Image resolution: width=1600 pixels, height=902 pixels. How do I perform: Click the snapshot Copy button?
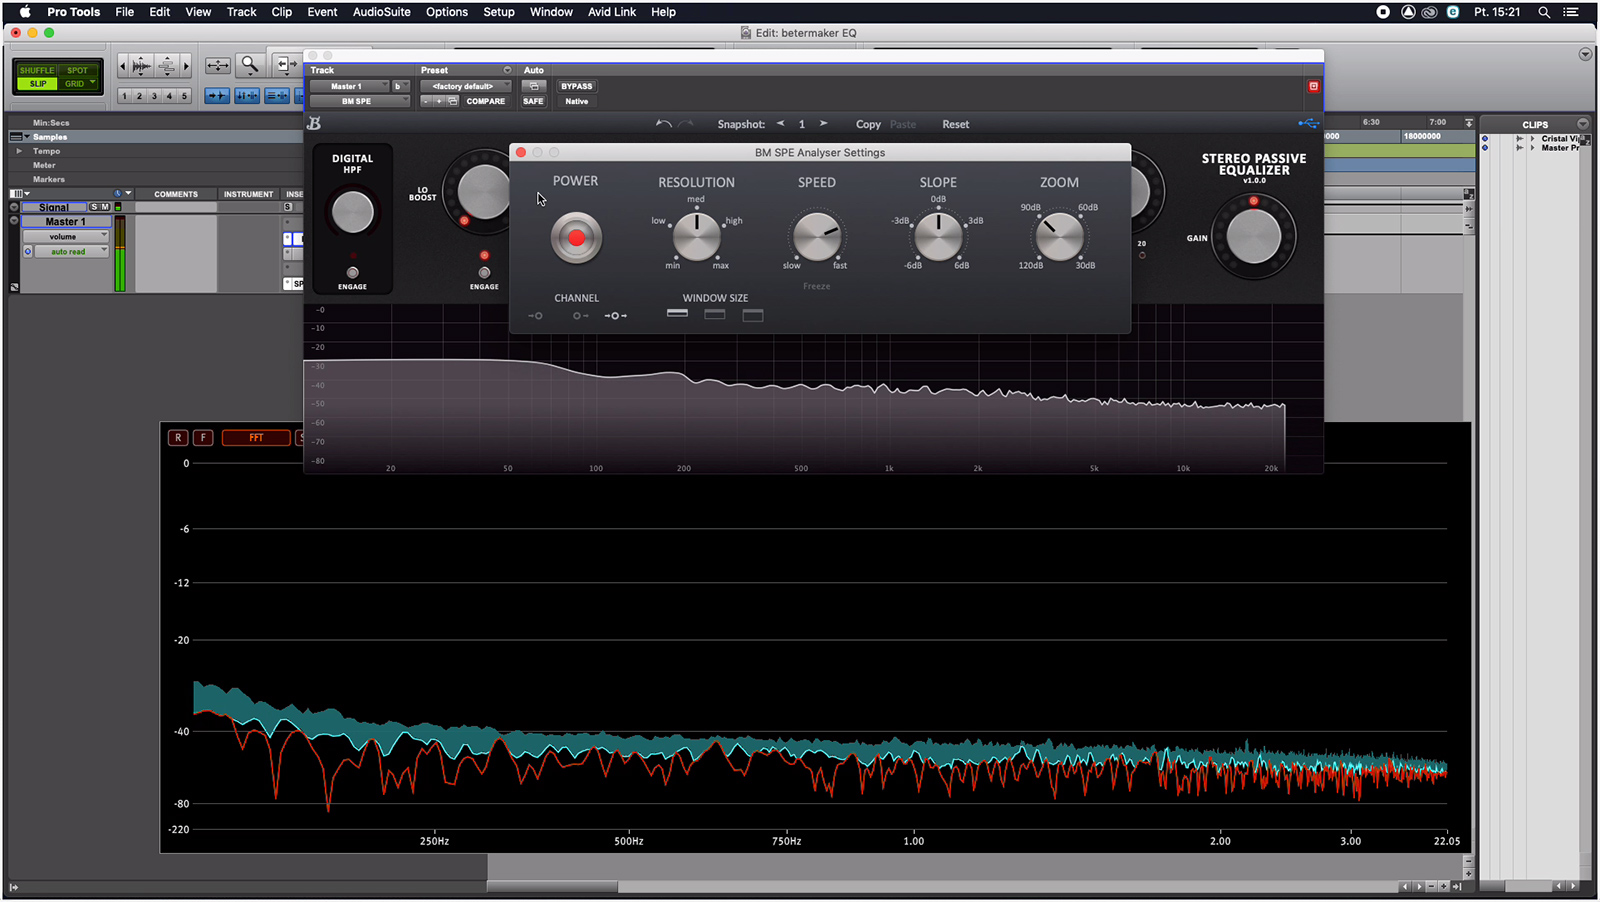tap(868, 124)
